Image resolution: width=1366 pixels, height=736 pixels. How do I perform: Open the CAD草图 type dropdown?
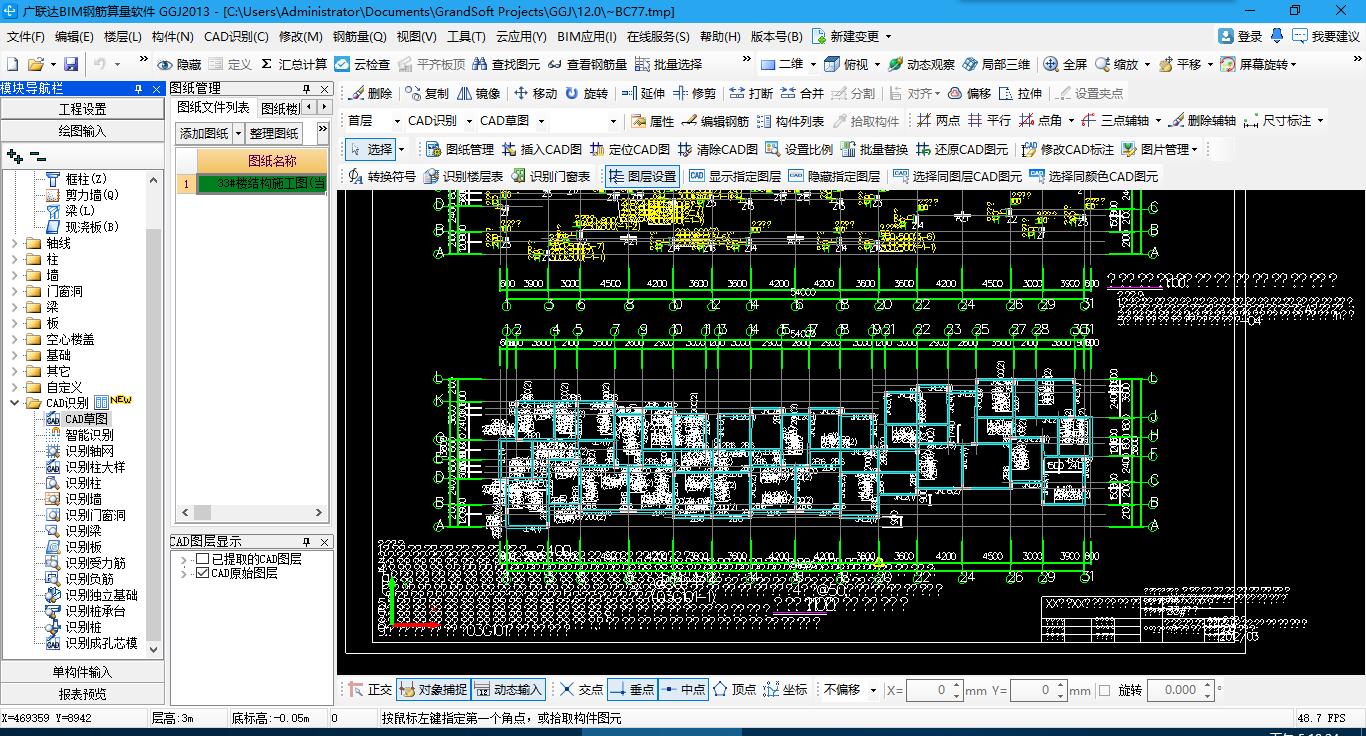coord(541,121)
